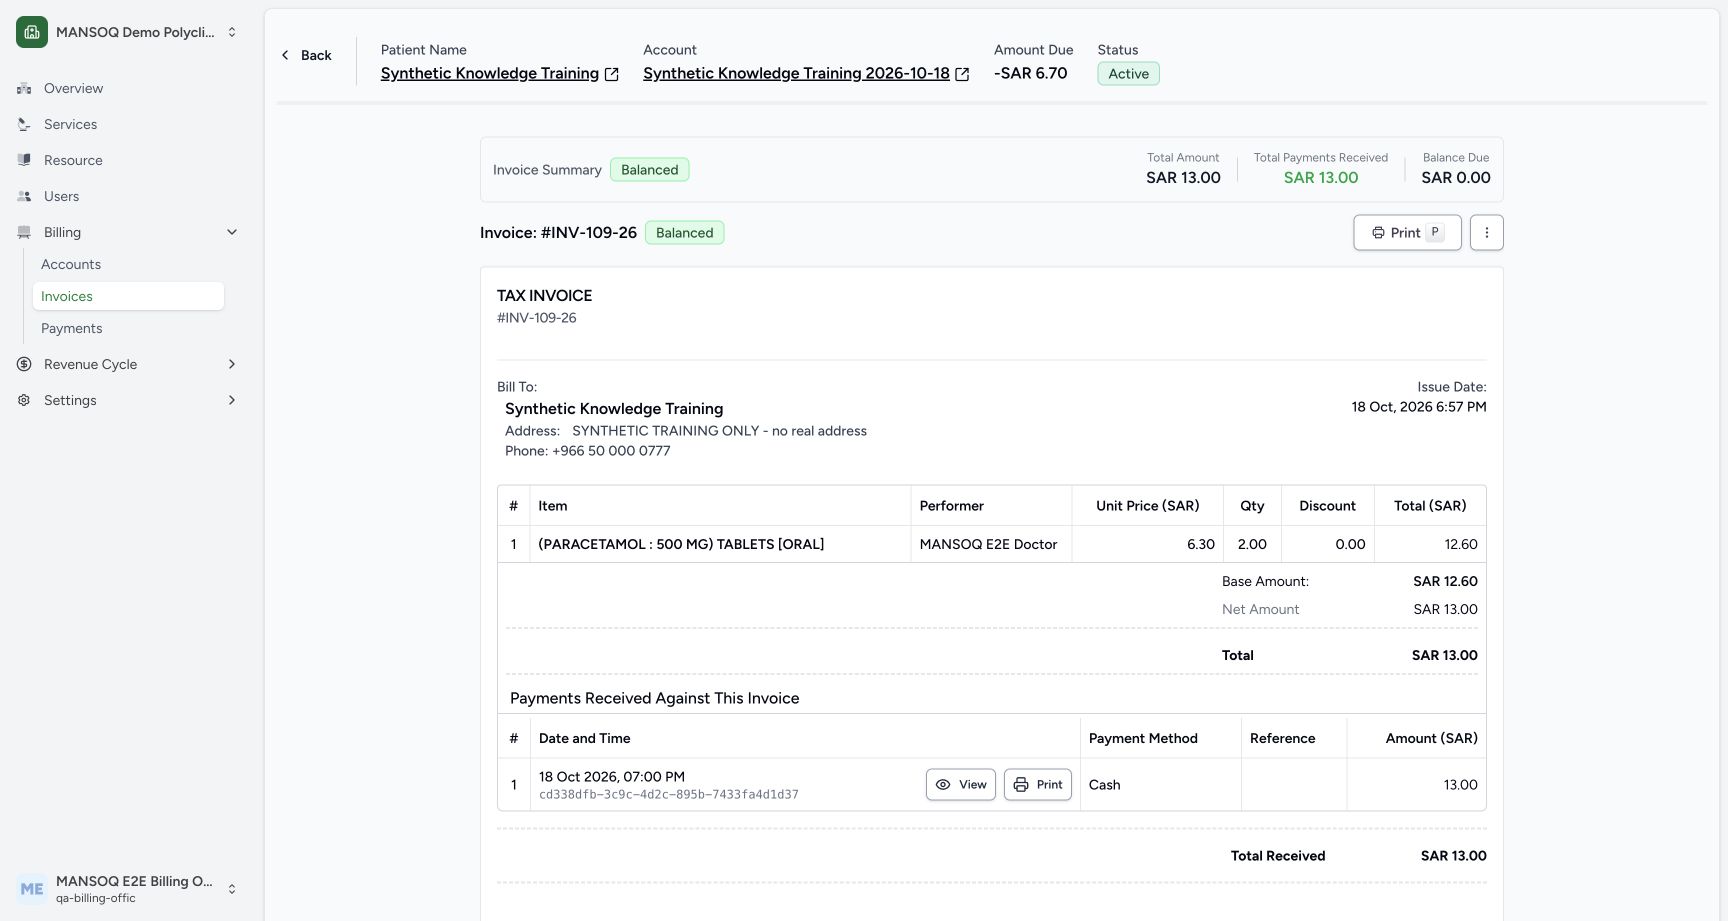Open user menu chevron beside MANSOQ E2E Billing
1728x921 pixels.
click(232, 888)
